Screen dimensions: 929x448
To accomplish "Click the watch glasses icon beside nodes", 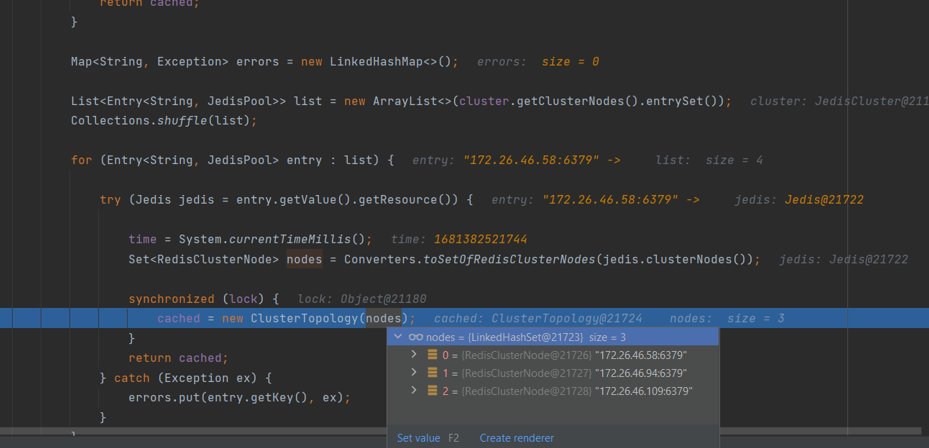I will tap(416, 337).
